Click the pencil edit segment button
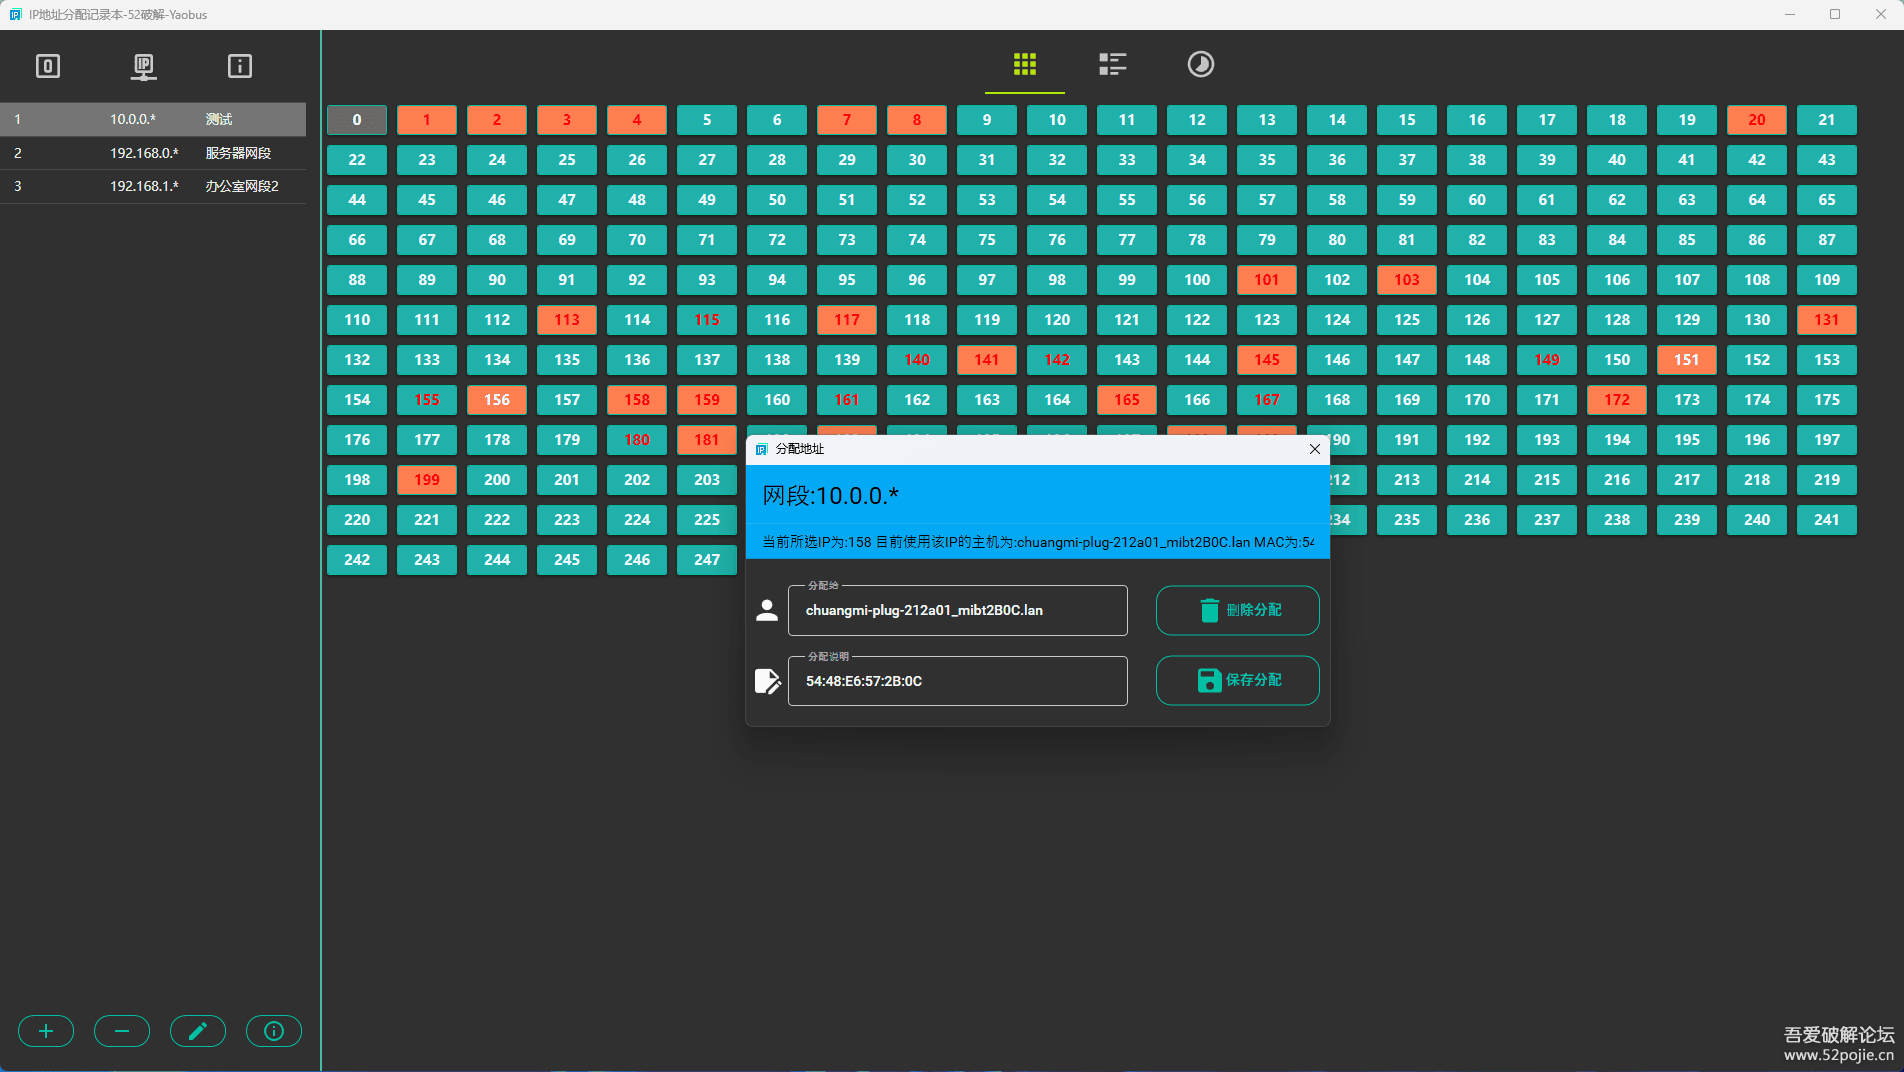The height and width of the screenshot is (1072, 1904). (x=198, y=1031)
